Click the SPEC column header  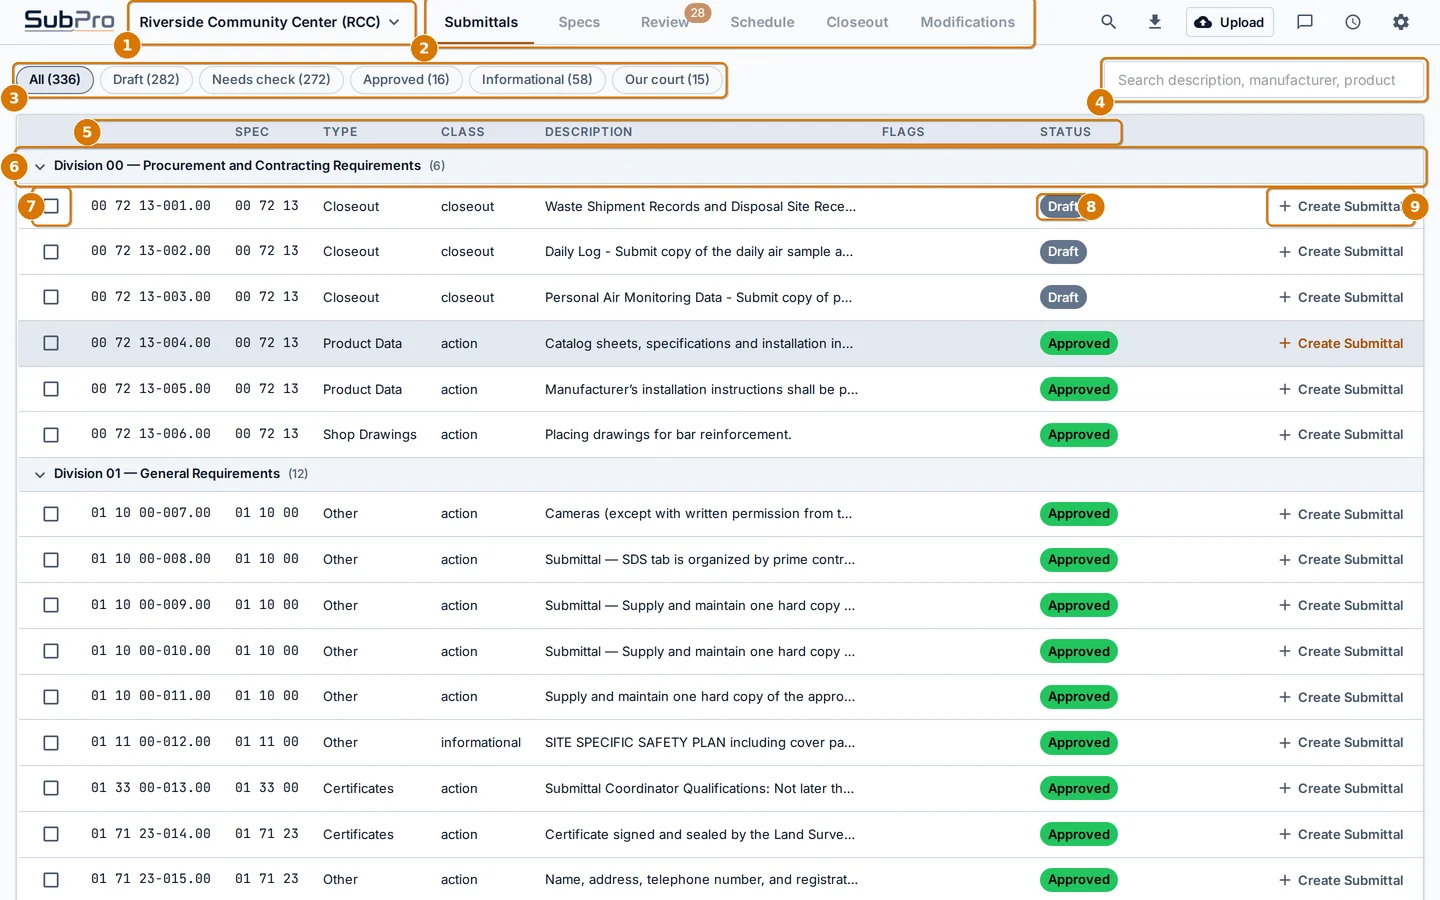click(x=252, y=132)
